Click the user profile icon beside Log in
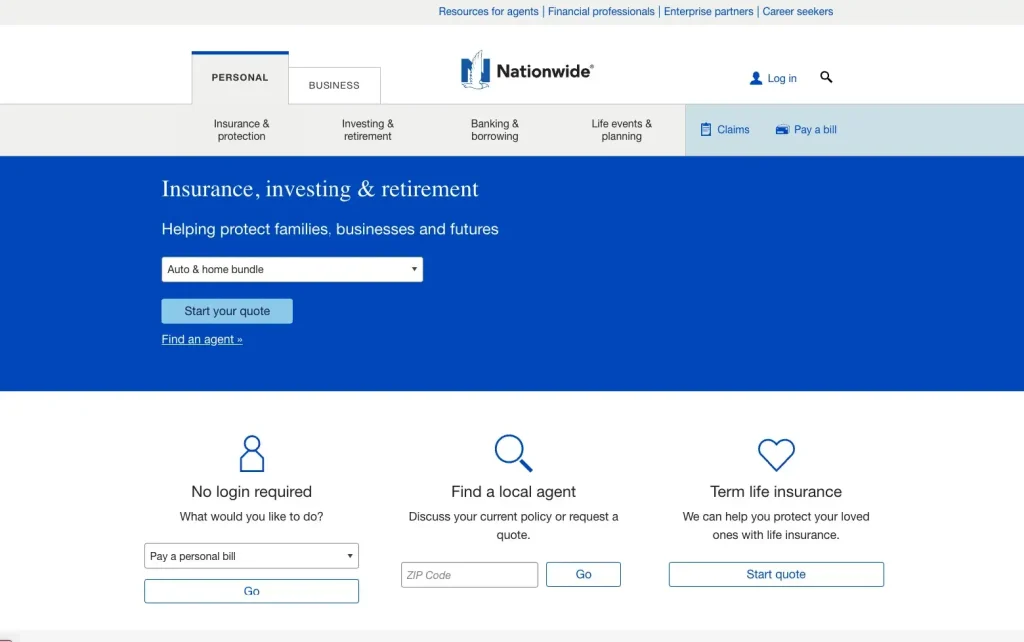This screenshot has width=1024, height=642. point(756,78)
